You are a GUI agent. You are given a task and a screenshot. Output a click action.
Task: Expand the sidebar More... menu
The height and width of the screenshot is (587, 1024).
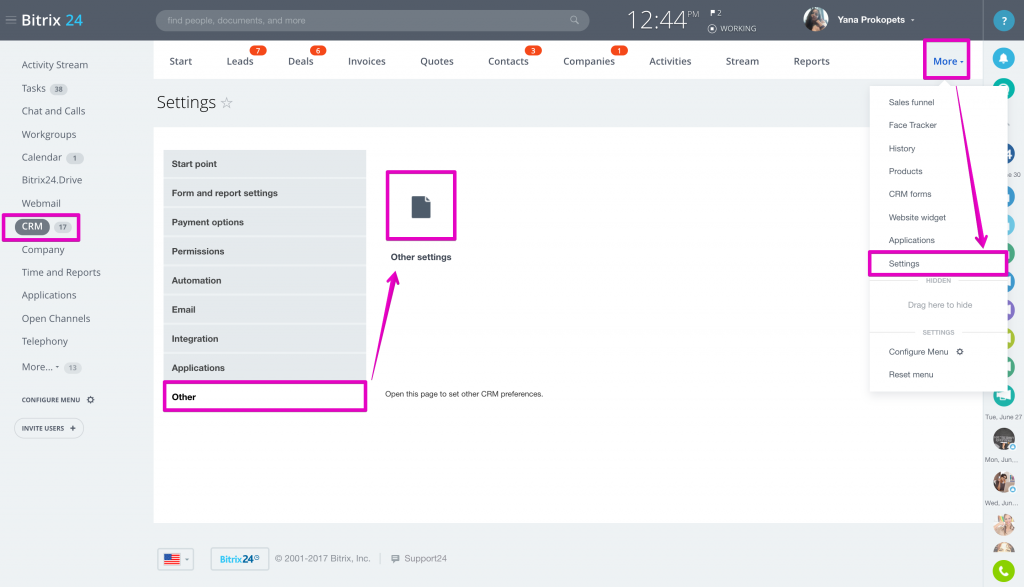pos(40,367)
